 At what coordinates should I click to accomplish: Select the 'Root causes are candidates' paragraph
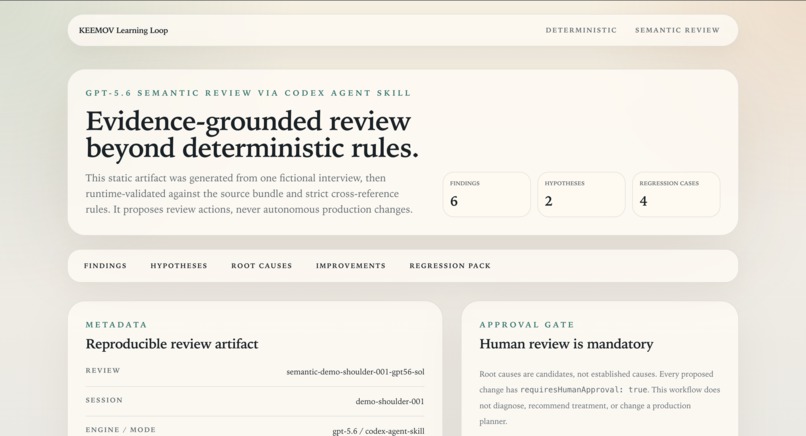pos(599,397)
